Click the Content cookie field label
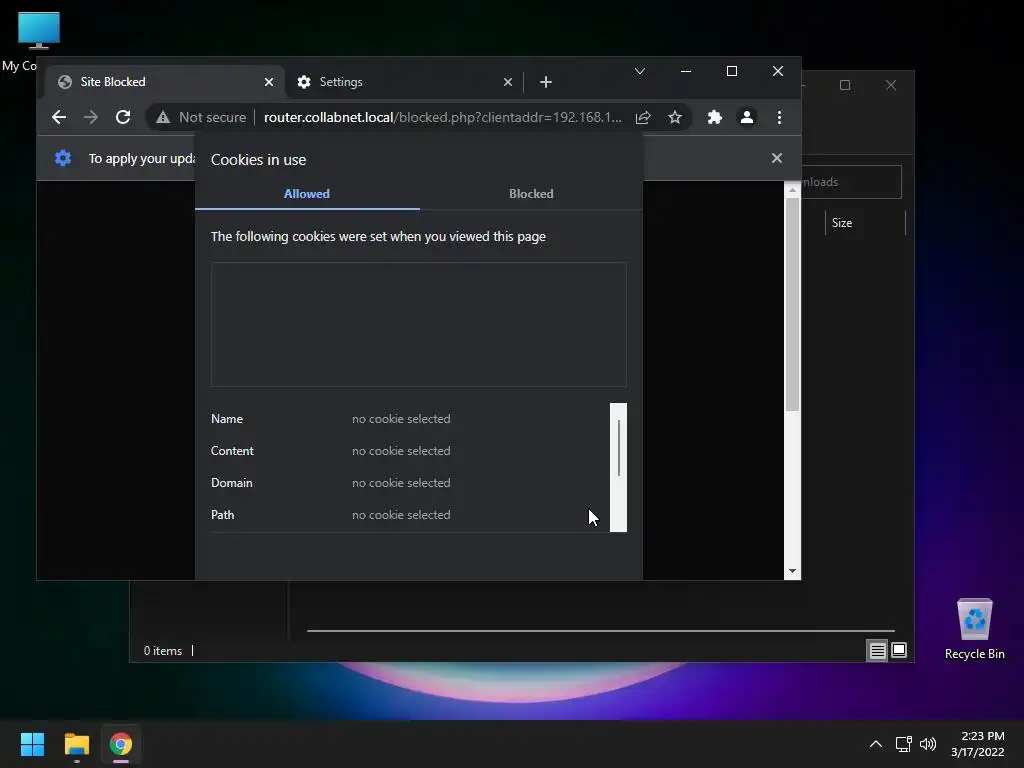The height and width of the screenshot is (768, 1024). tap(232, 451)
